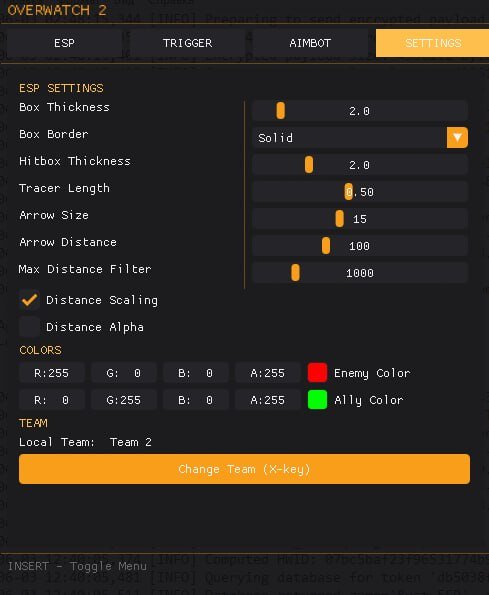
Task: Click the Arrow Distance slider handle
Action: pyautogui.click(x=326, y=246)
